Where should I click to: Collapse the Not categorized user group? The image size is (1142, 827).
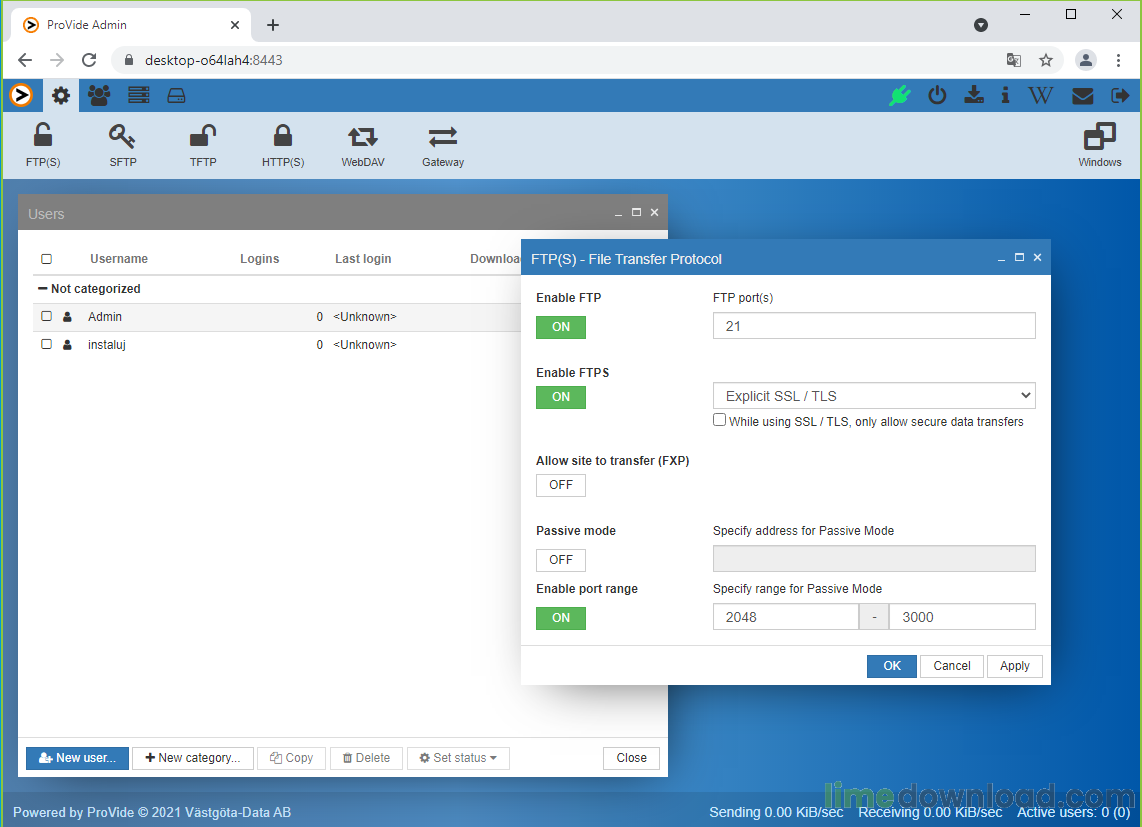tap(43, 289)
